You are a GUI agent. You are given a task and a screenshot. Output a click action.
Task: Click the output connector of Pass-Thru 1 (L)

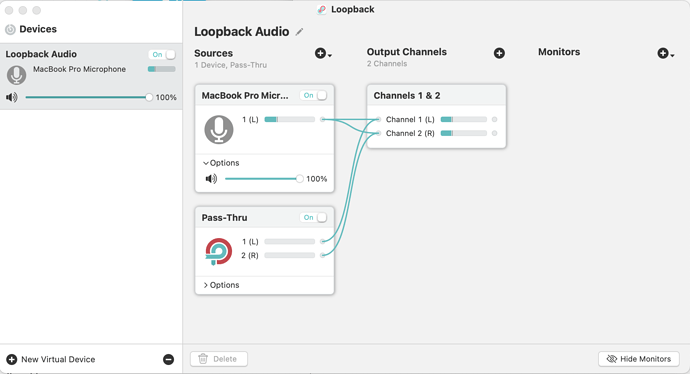[323, 242]
